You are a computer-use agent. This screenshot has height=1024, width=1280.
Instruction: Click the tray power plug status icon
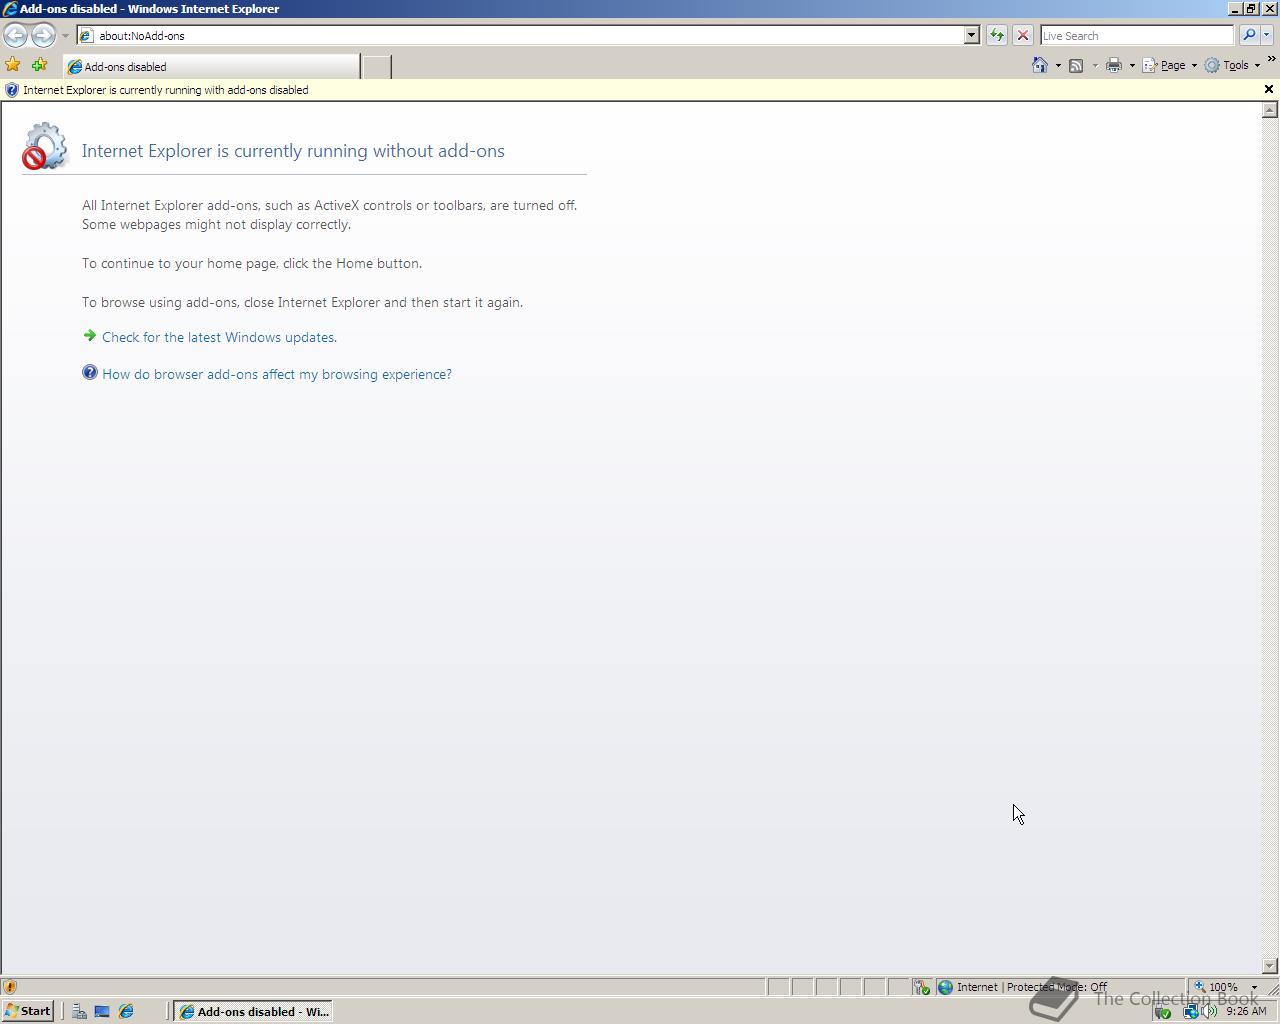pos(1162,1011)
